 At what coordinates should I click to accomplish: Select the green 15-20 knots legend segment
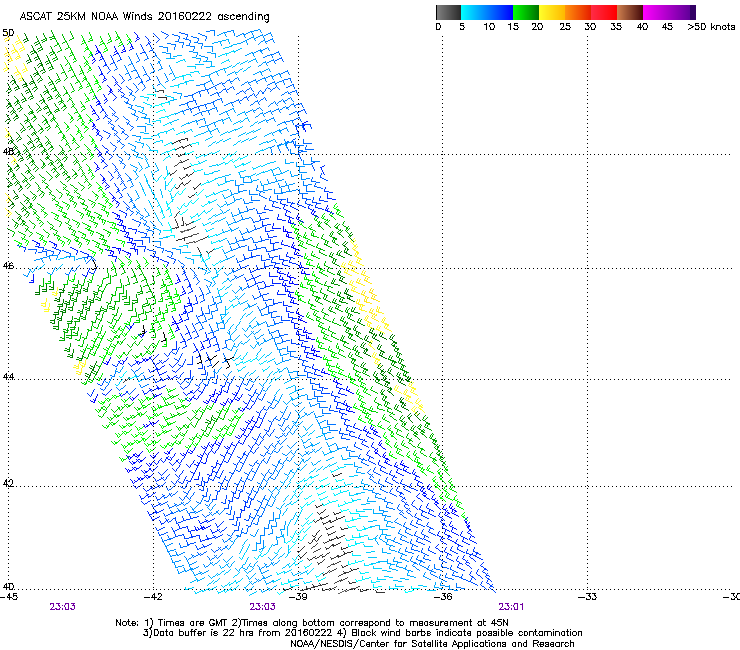526,12
